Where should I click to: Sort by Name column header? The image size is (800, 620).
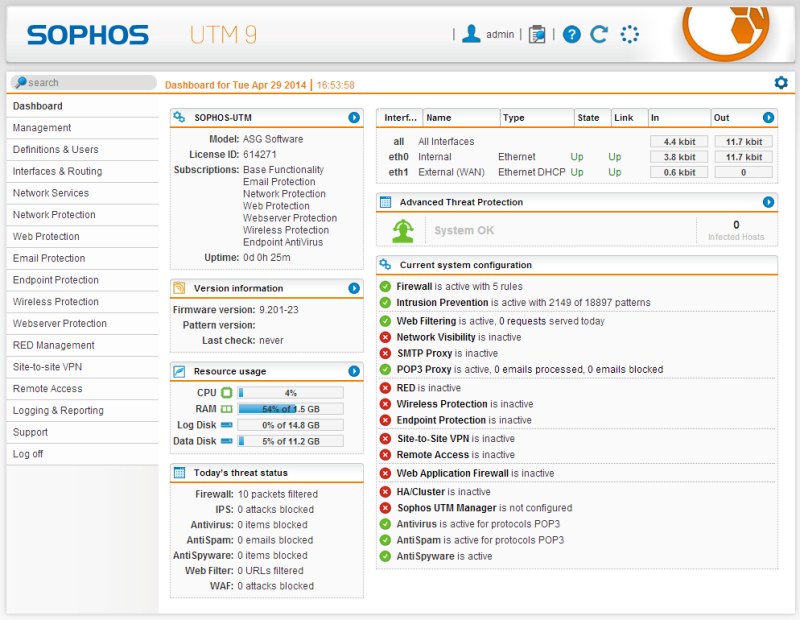461,118
